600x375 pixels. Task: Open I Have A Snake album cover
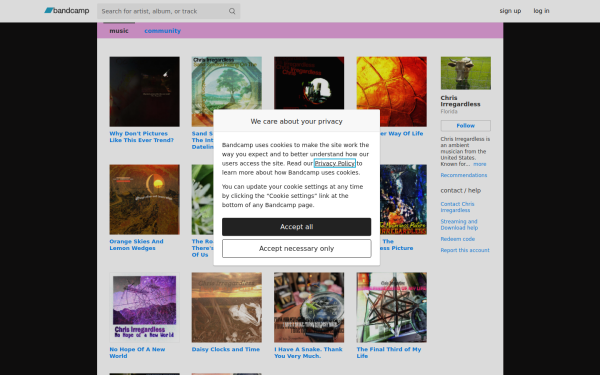pos(309,307)
